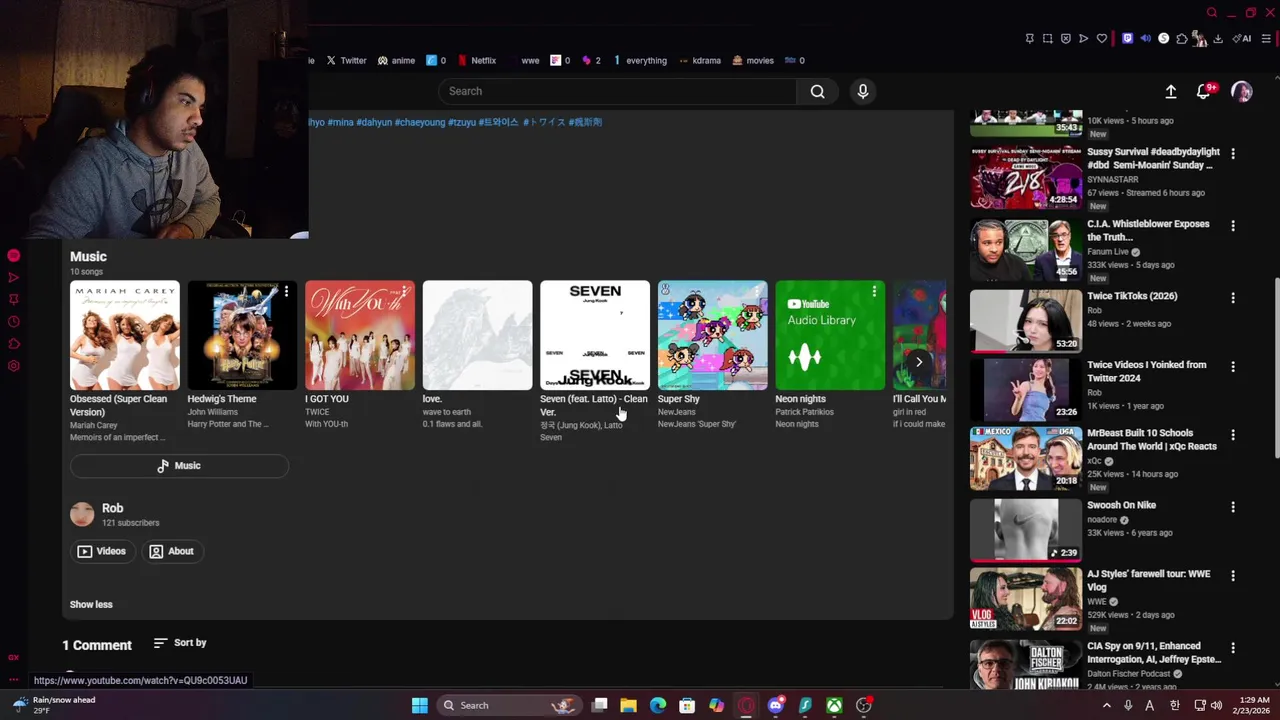Image resolution: width=1280 pixels, height=720 pixels.
Task: Click the #dahyun hashtag link
Action: (x=374, y=122)
